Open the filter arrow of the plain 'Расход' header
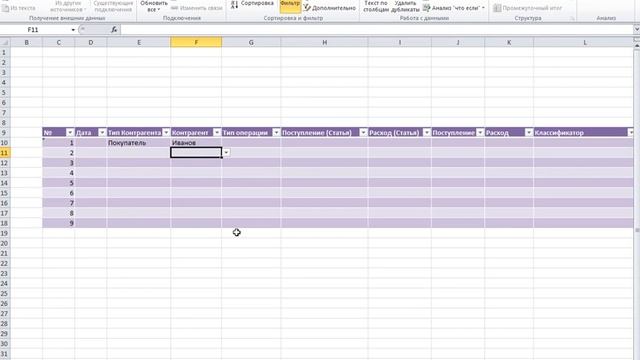640x360 pixels. (x=529, y=133)
